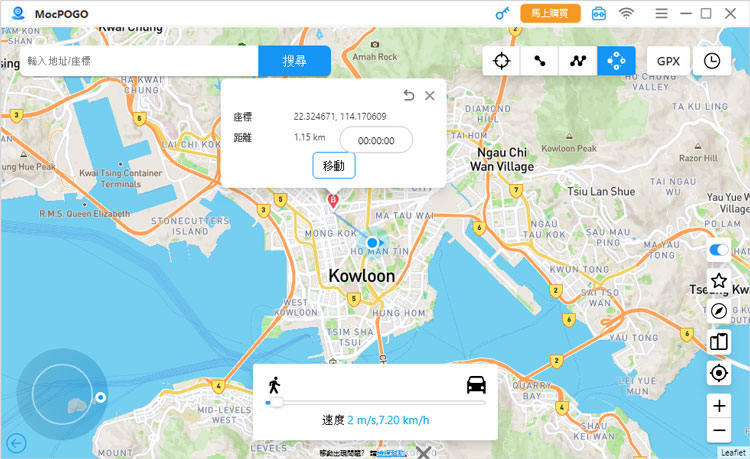Click the compass icon on right sidebar
This screenshot has width=750, height=459.
coord(718,311)
